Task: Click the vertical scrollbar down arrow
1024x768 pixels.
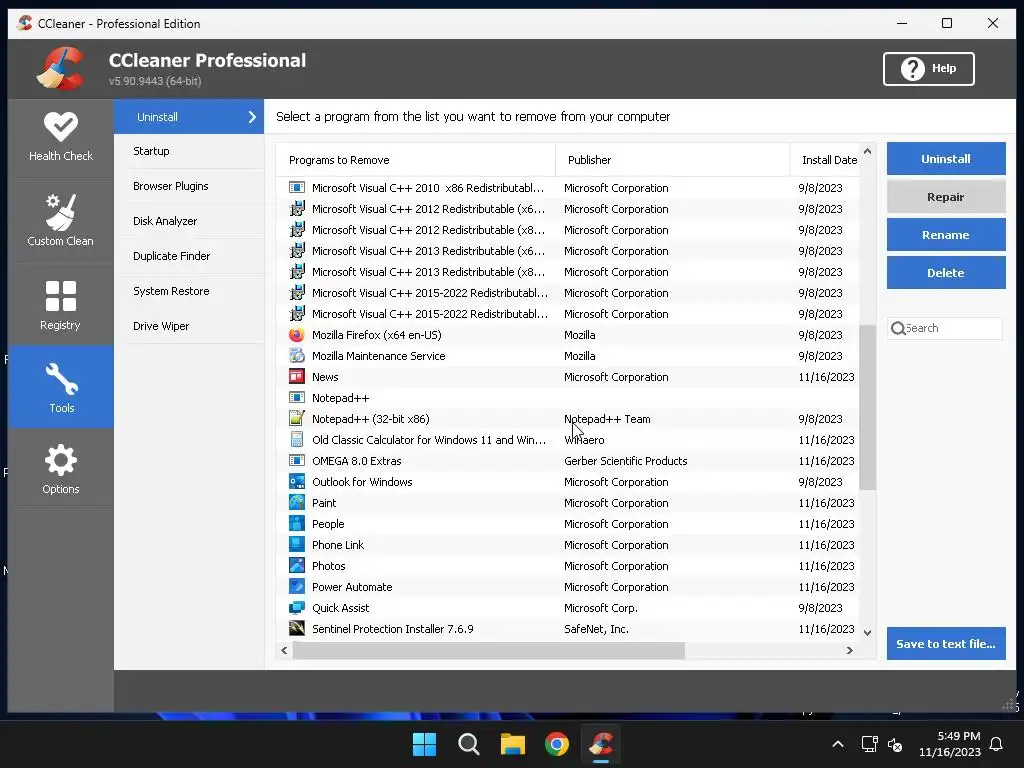Action: pos(867,632)
